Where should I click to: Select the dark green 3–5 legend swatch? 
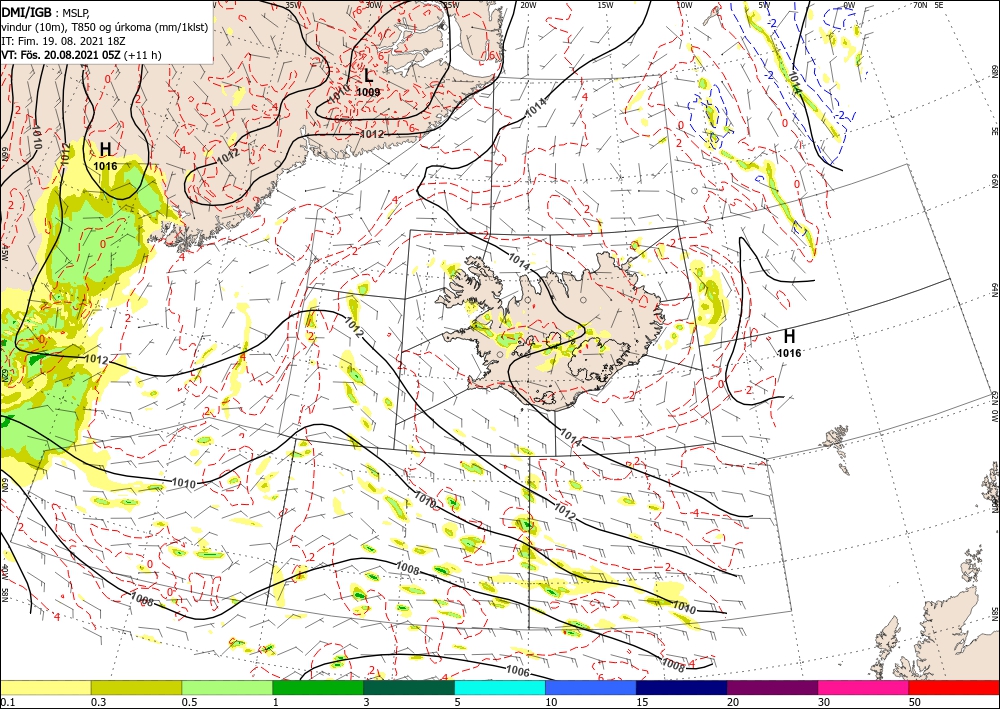point(409,688)
